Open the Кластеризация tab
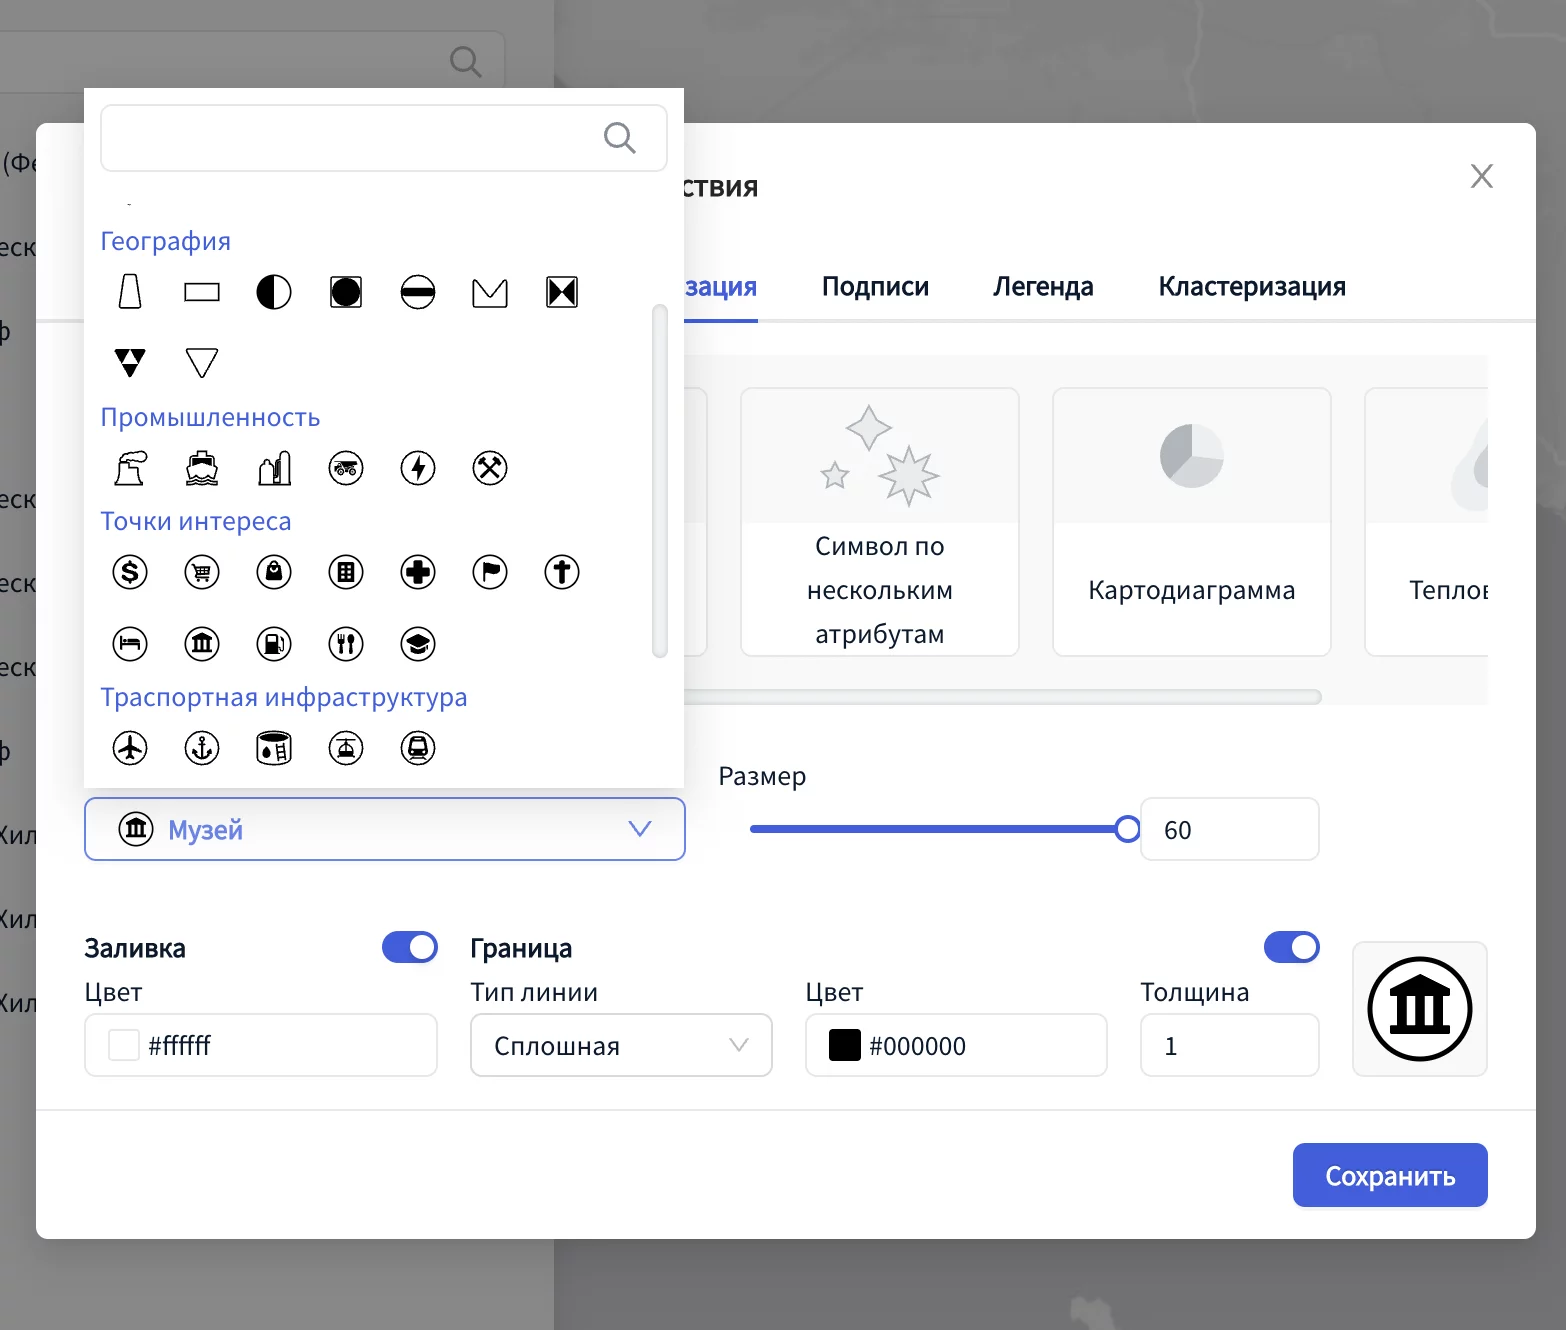Viewport: 1566px width, 1330px height. point(1251,287)
